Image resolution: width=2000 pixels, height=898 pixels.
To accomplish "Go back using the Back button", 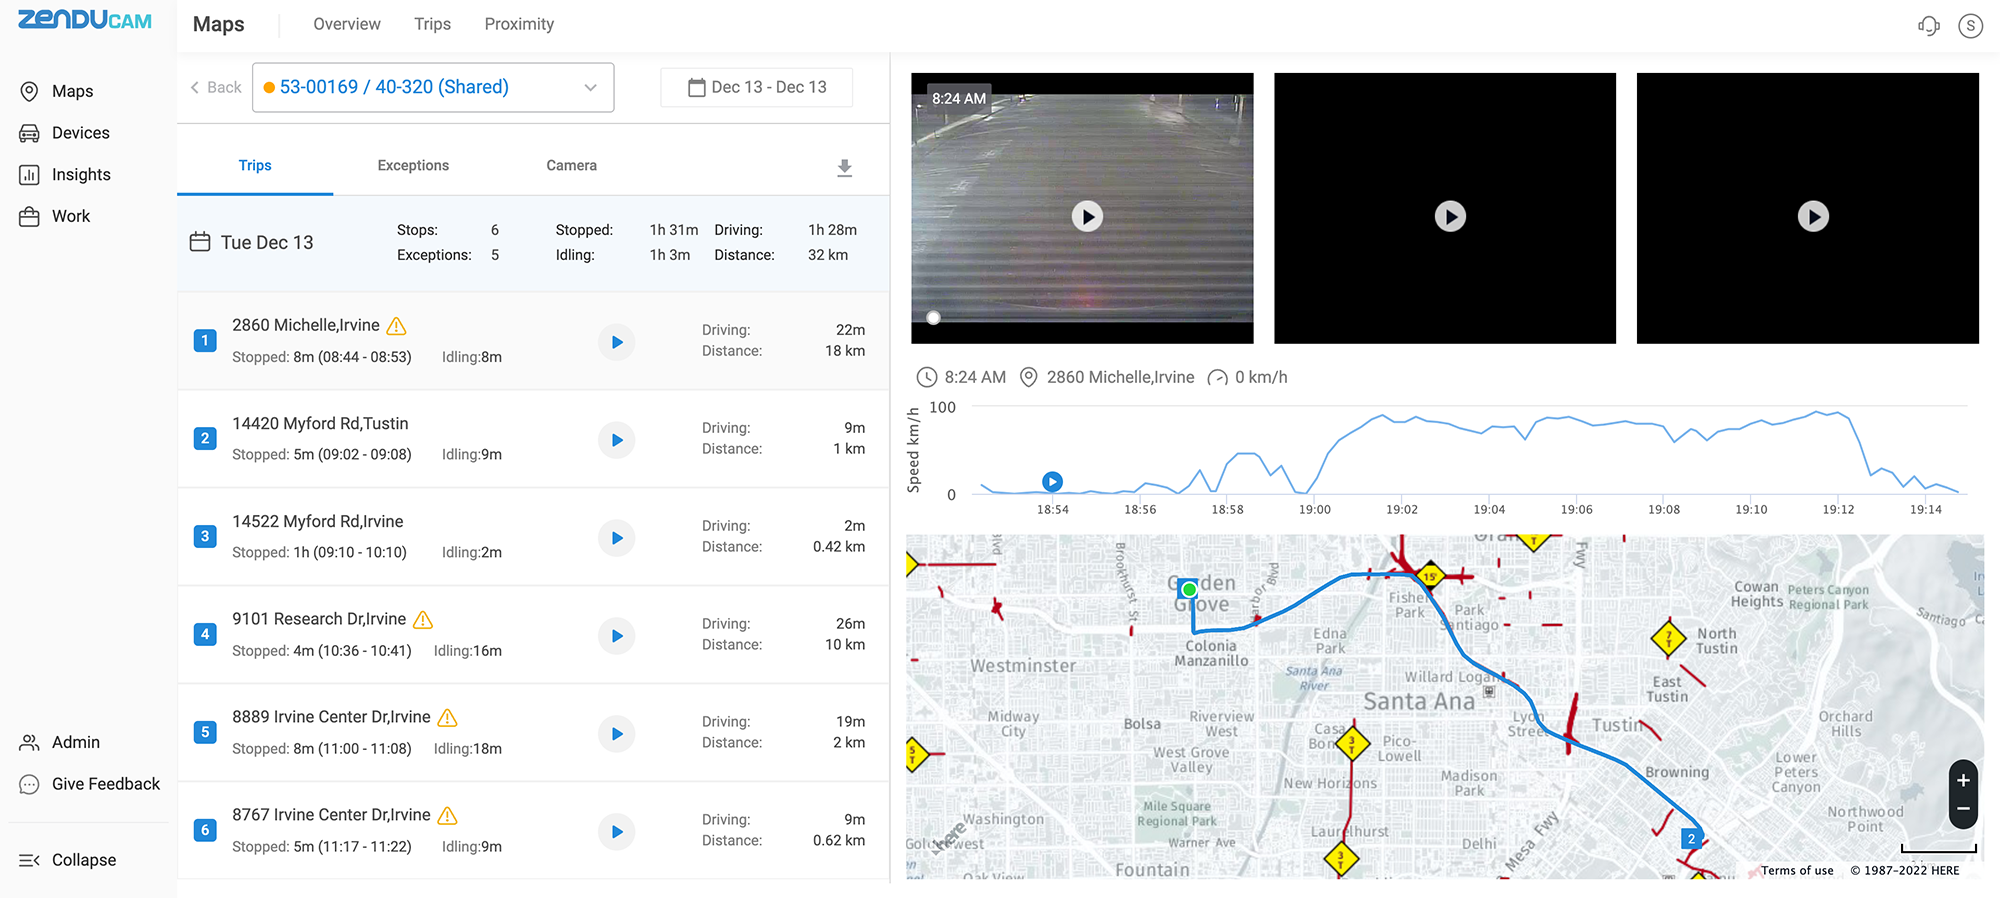I will pos(216,88).
